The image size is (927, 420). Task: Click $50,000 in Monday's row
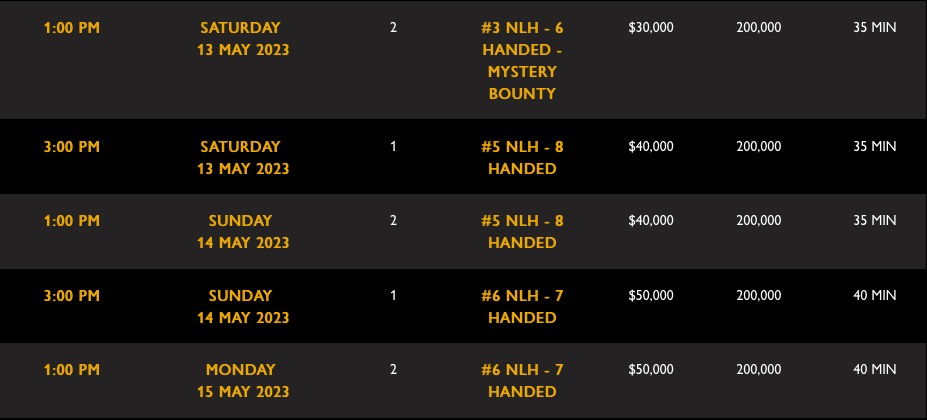(x=651, y=370)
